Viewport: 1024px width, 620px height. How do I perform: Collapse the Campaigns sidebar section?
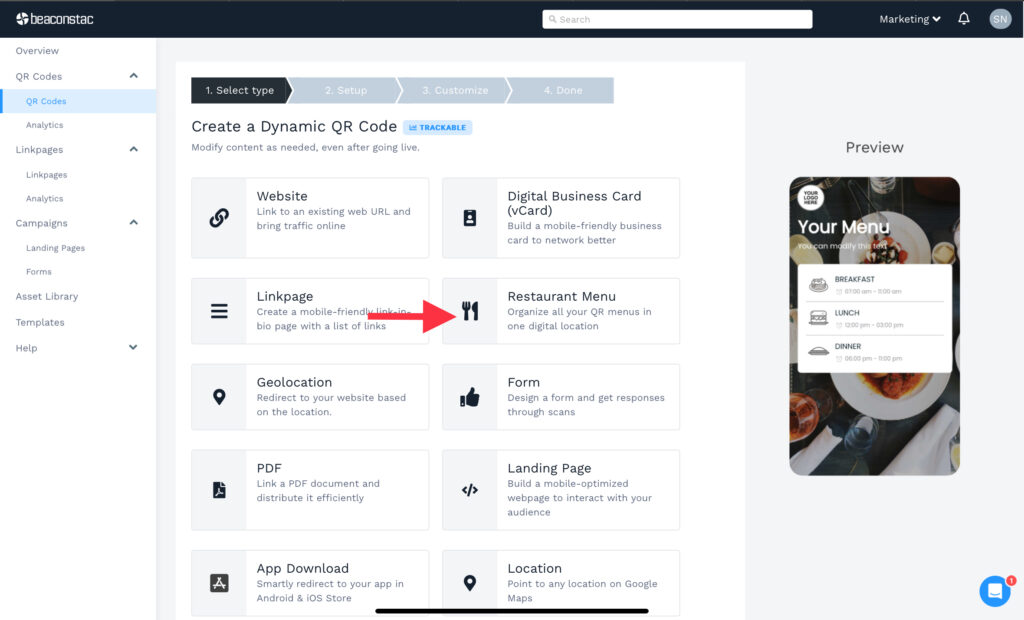pyautogui.click(x=132, y=223)
